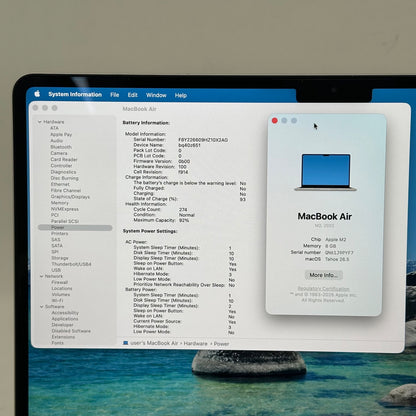Click the "State of Charge (%)" row

click(189, 199)
